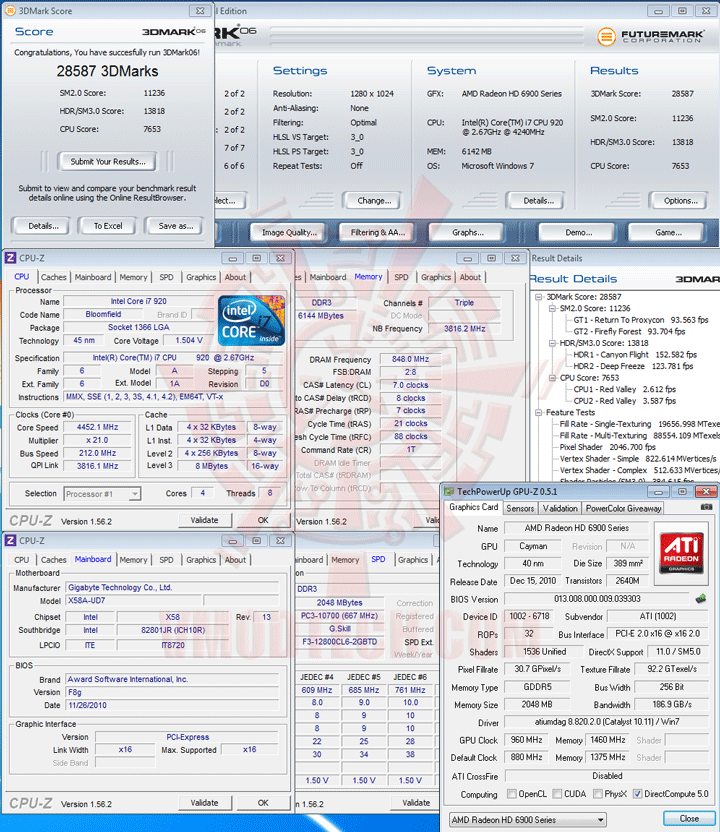Click the GPU-Z camera screenshot icon
This screenshot has height=832, width=720.
click(x=706, y=507)
